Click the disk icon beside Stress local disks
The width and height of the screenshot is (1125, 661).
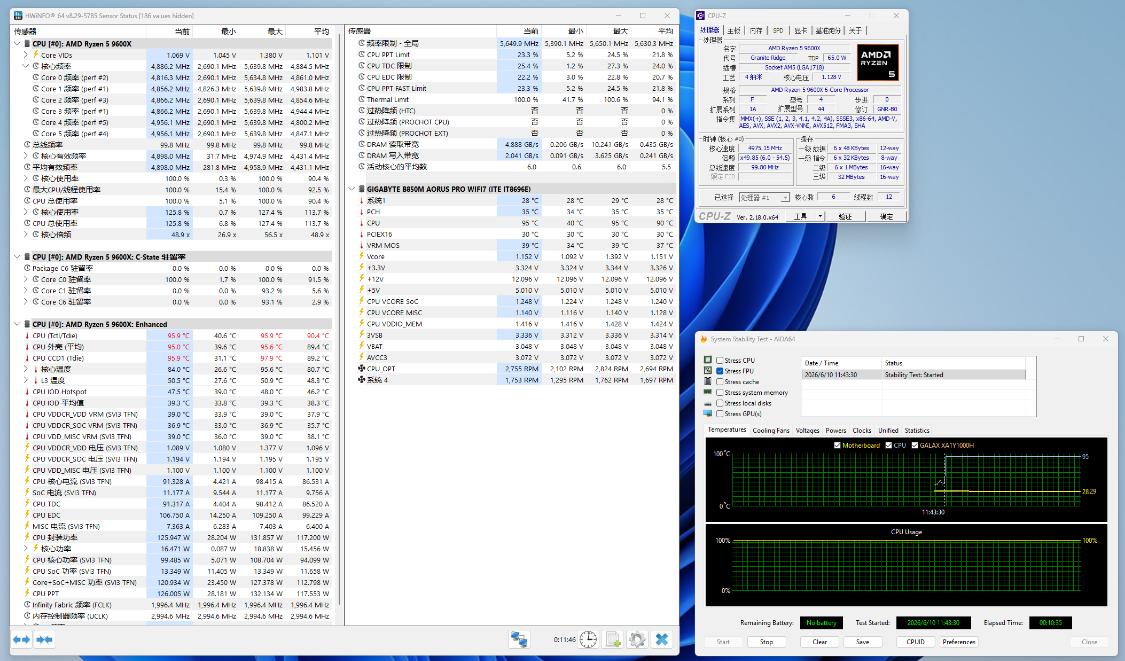pos(708,403)
